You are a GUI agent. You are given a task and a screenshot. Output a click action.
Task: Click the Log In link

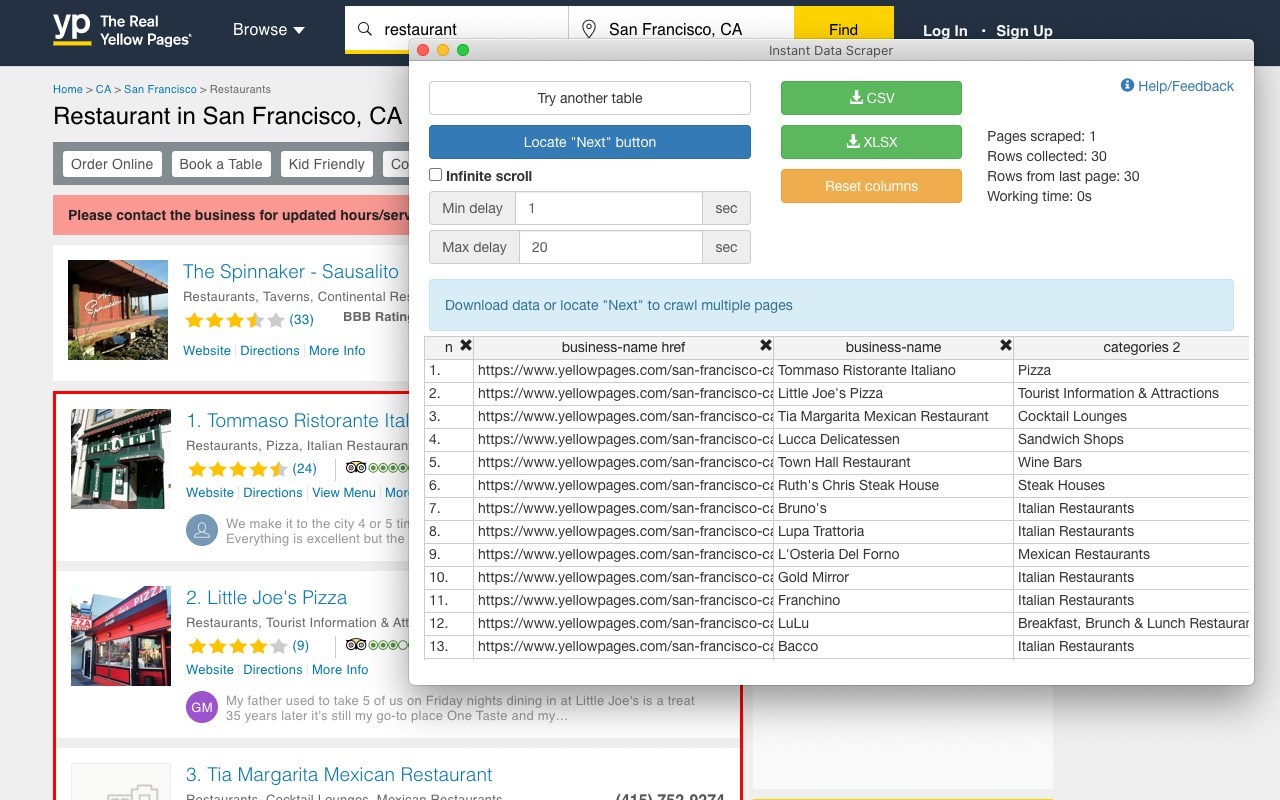[x=945, y=31]
